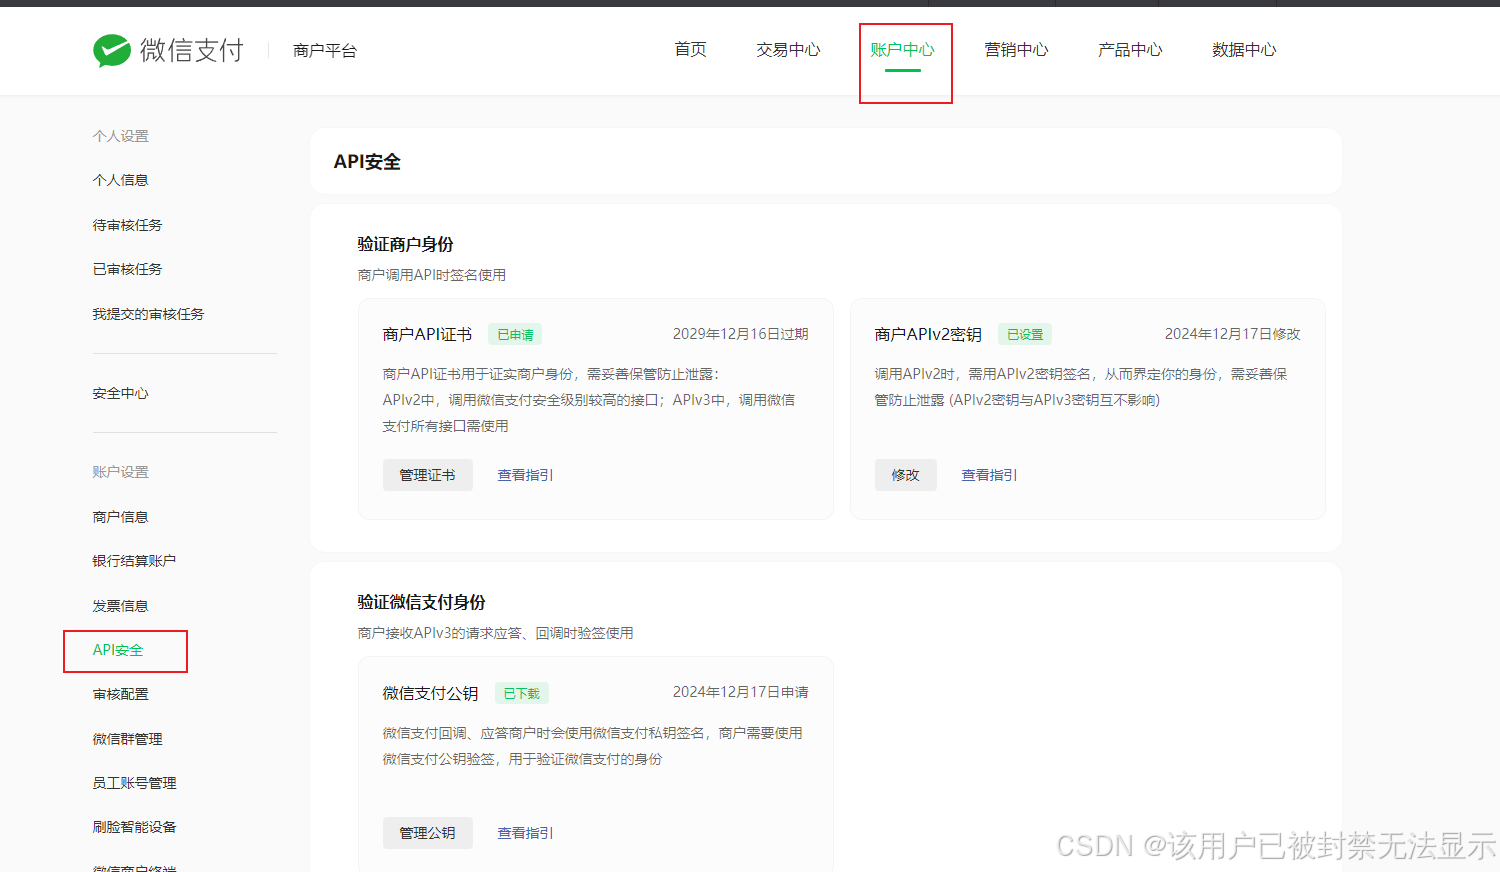Screen dimensions: 1500x872
Task: Open 商户信息 sidebar item
Action: point(121,517)
